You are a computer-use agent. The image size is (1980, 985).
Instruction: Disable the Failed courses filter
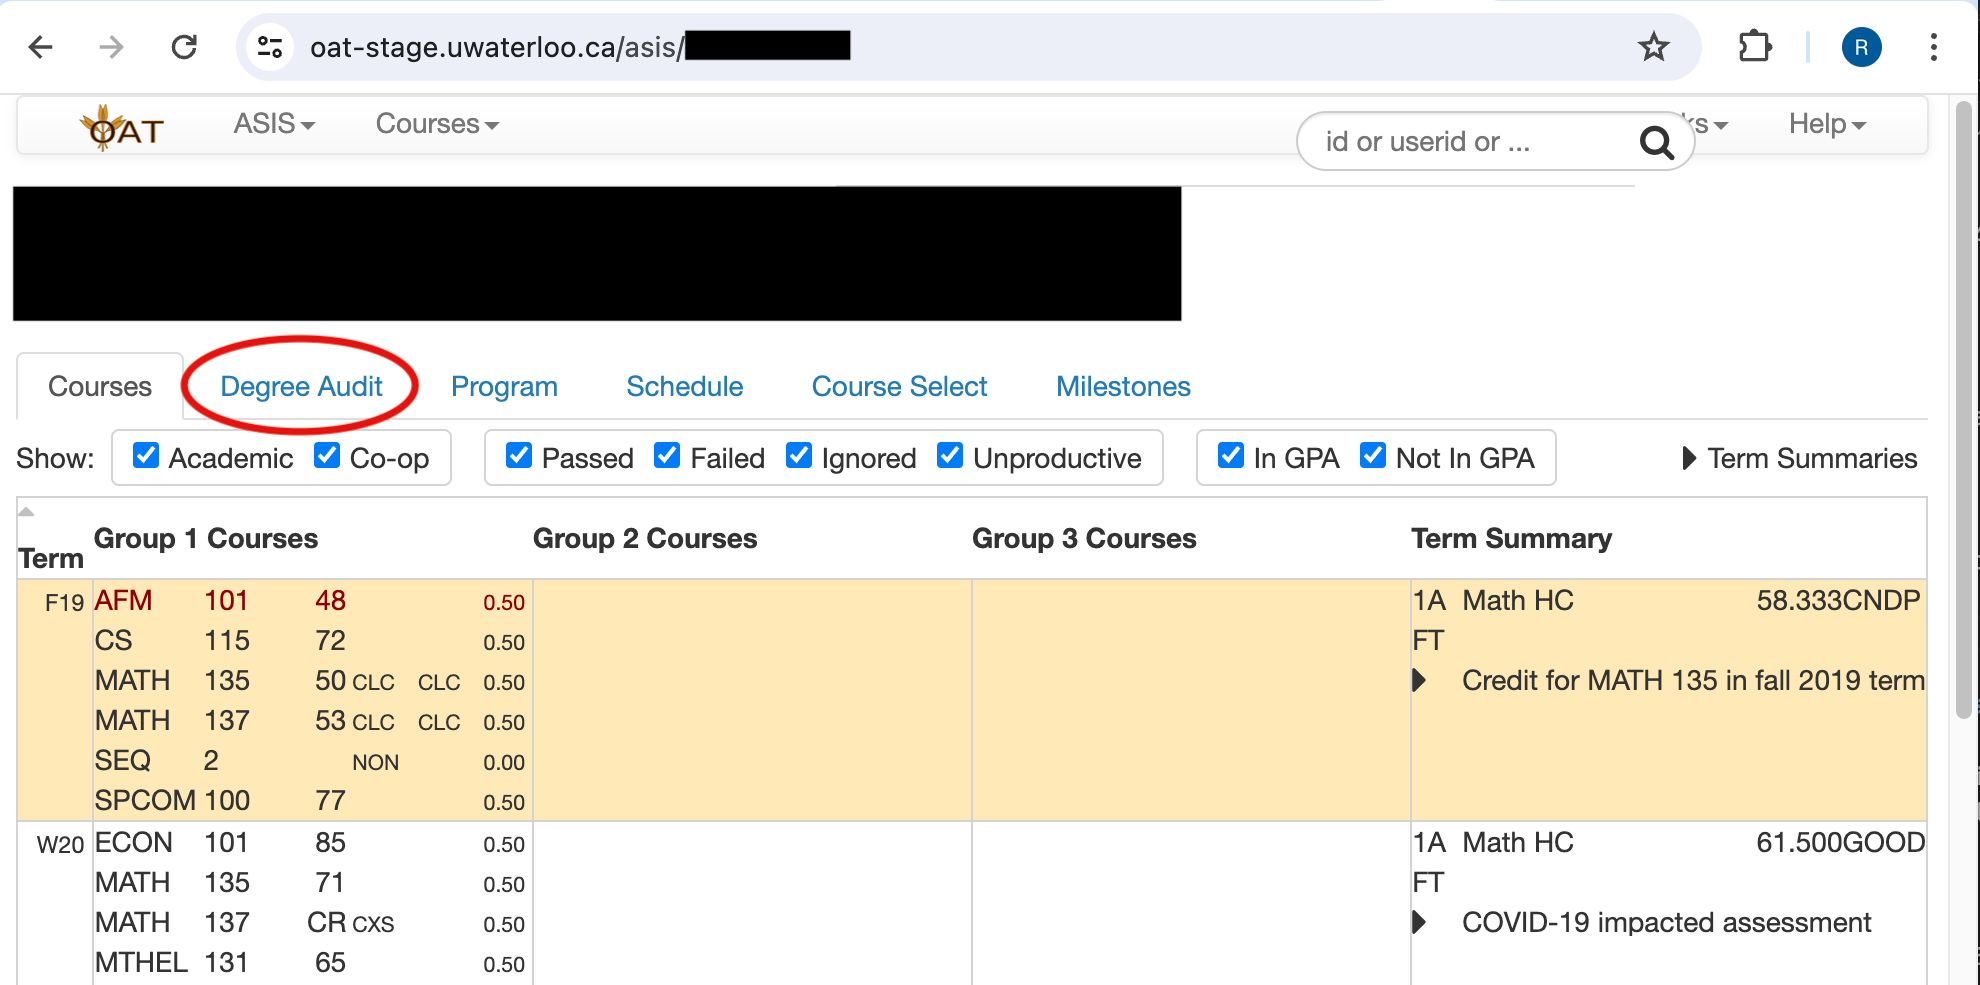point(667,455)
